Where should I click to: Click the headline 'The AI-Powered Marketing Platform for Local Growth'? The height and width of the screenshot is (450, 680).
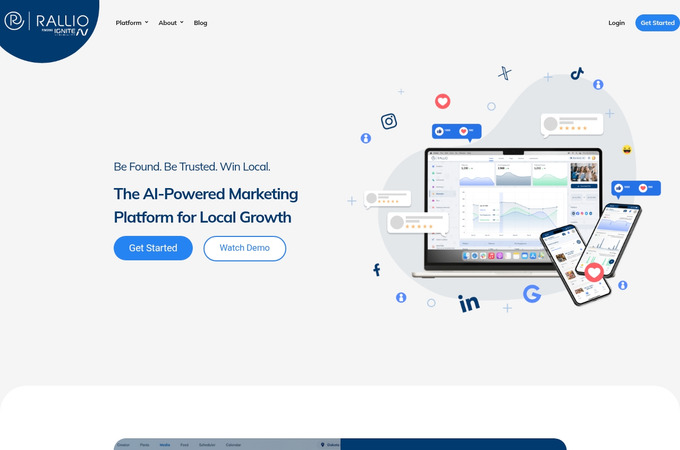[206, 205]
